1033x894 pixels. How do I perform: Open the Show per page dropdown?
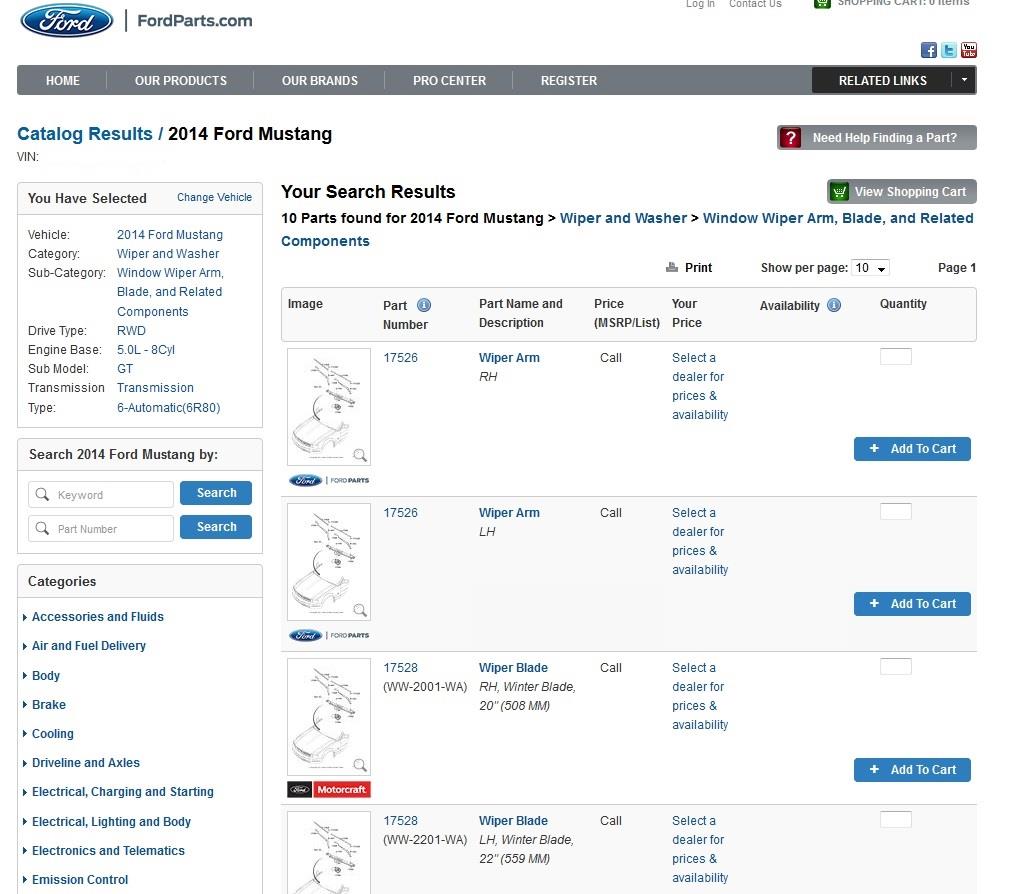pos(870,267)
